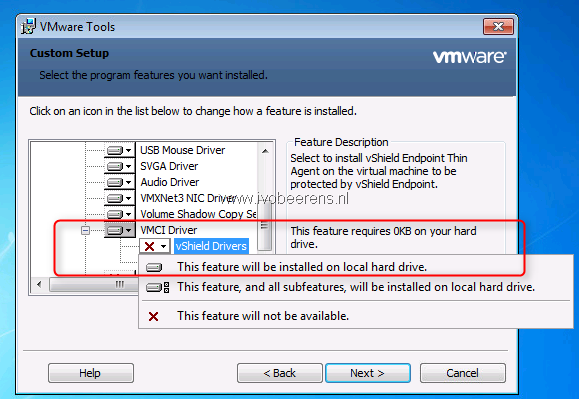The height and width of the screenshot is (399, 579).
Task: Click the vertical scrollbar thumb in feature list
Action: (264, 225)
